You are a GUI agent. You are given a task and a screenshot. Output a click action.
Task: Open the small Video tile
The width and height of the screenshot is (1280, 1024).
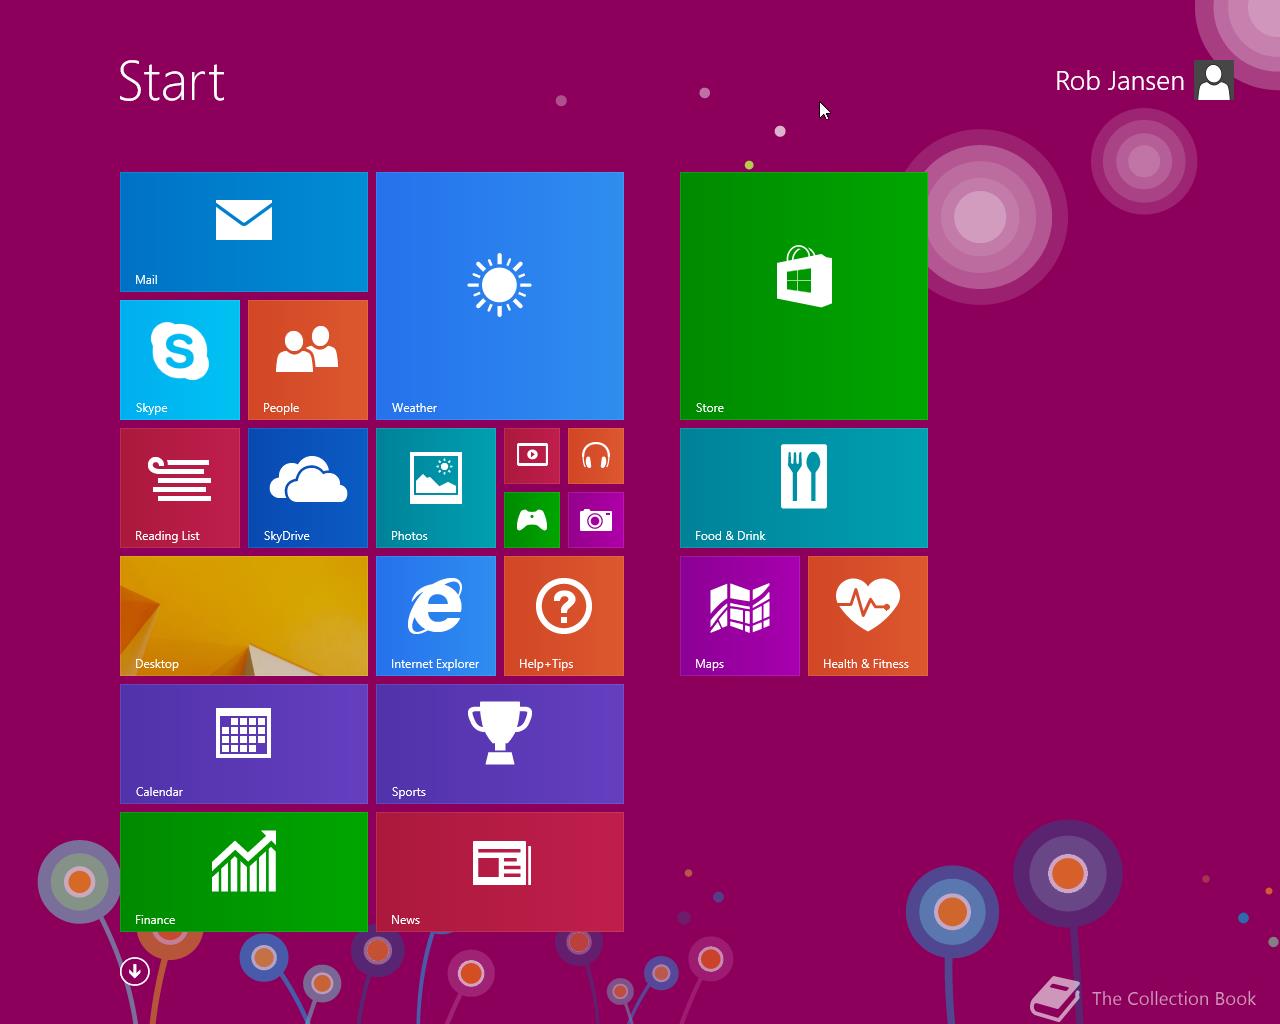[532, 456]
